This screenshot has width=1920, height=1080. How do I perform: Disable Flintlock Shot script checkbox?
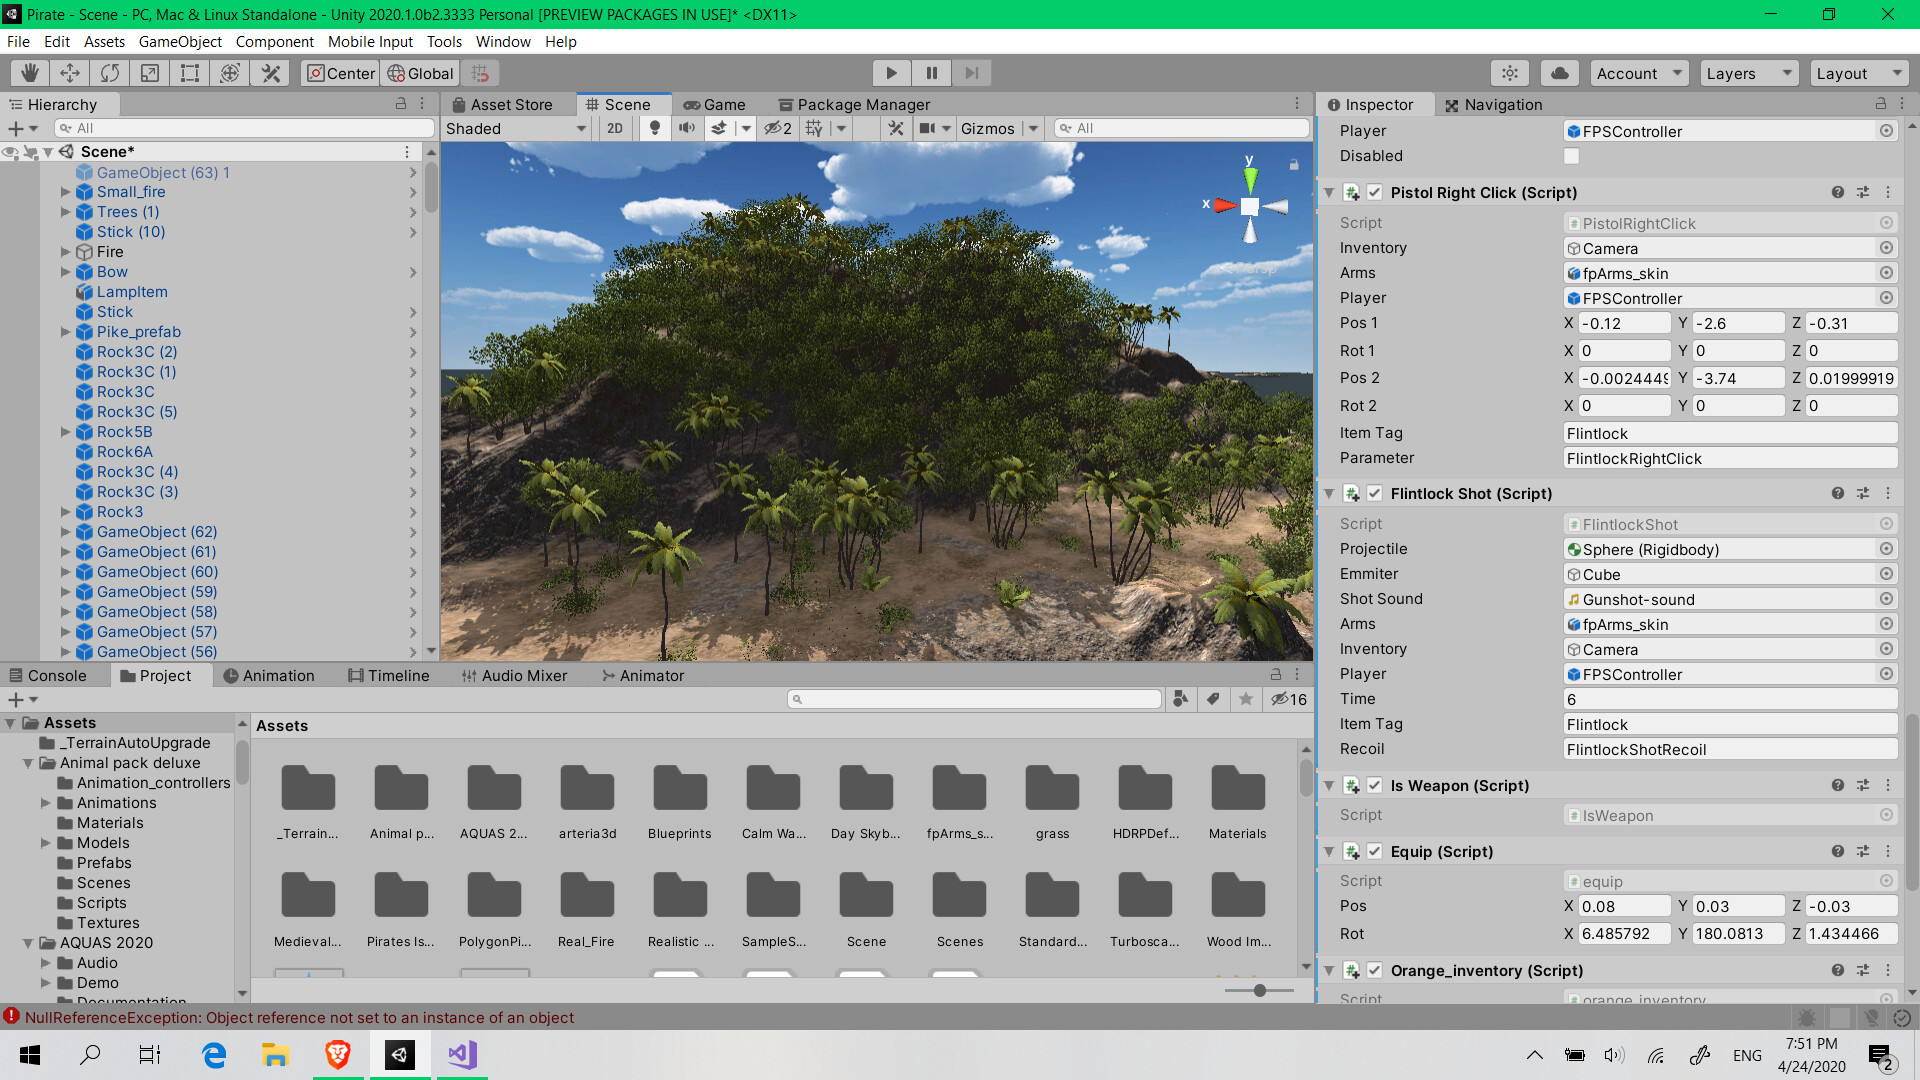tap(1375, 494)
